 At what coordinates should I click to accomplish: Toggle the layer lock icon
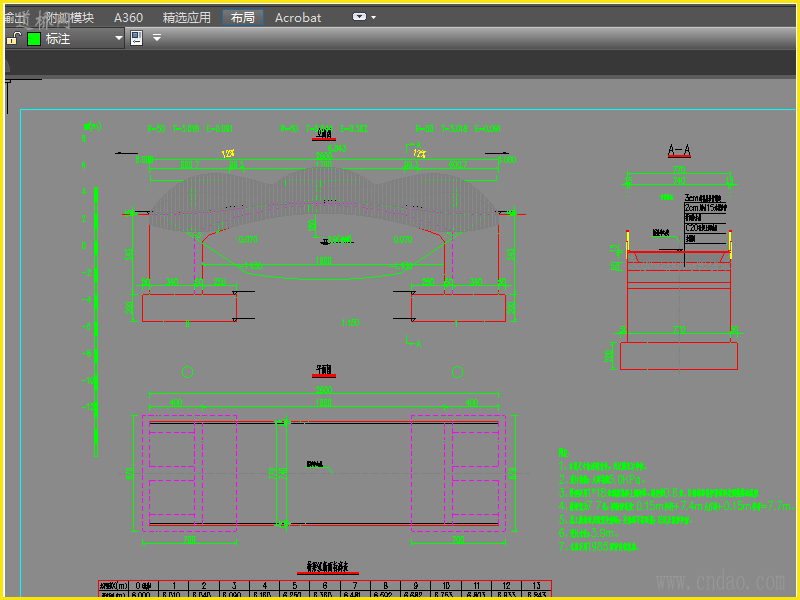(13, 38)
